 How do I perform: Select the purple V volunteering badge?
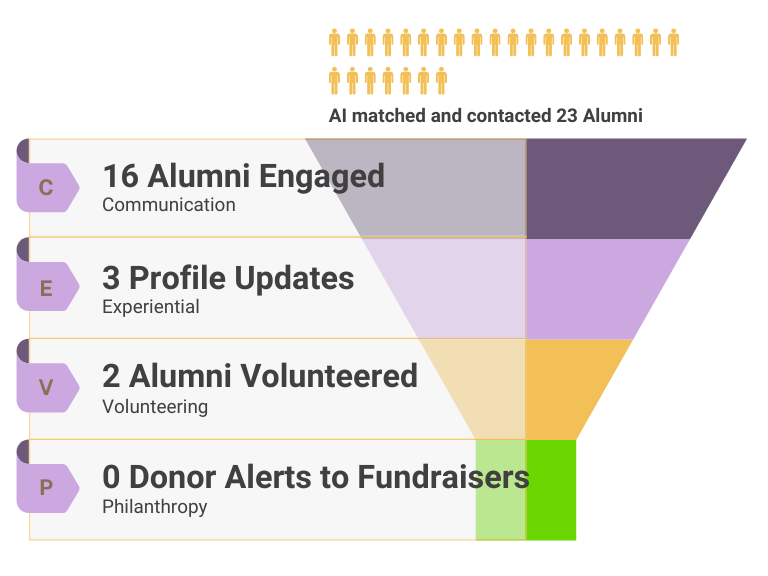point(46,387)
